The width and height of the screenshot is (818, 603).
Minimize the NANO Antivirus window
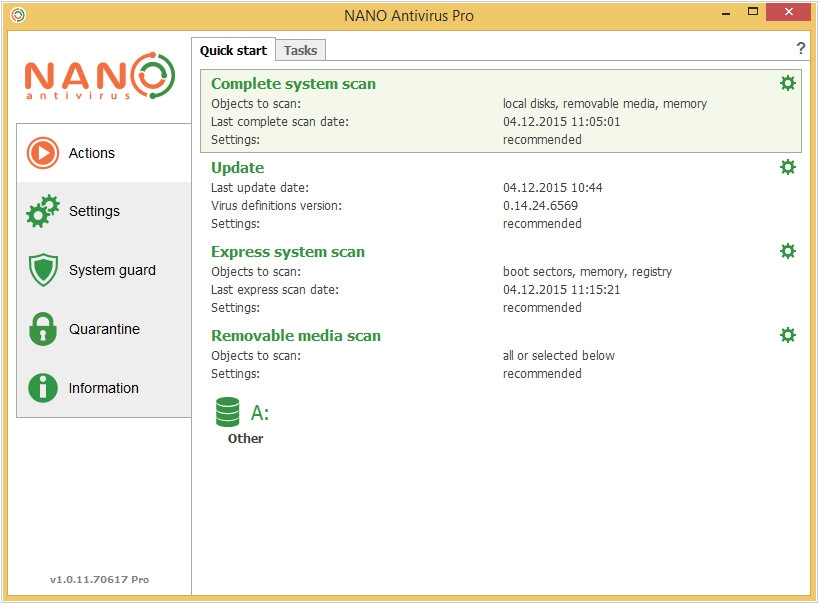[726, 13]
